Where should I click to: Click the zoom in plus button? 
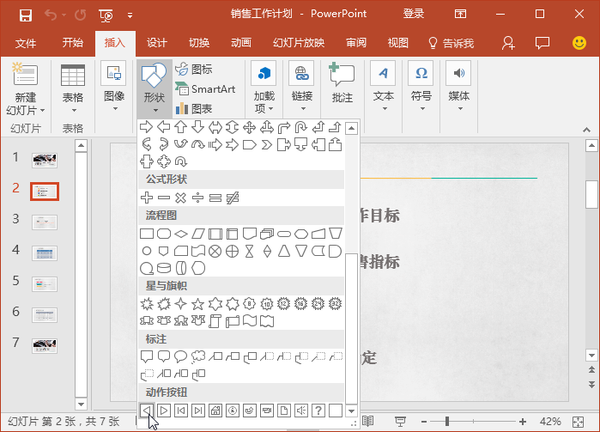coord(523,422)
